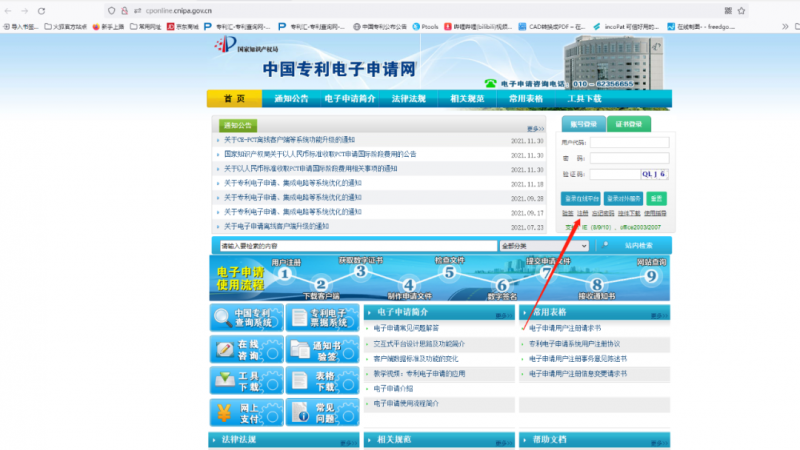This screenshot has width=800, height=450.
Task: Click the green 重置 reset button
Action: point(656,198)
